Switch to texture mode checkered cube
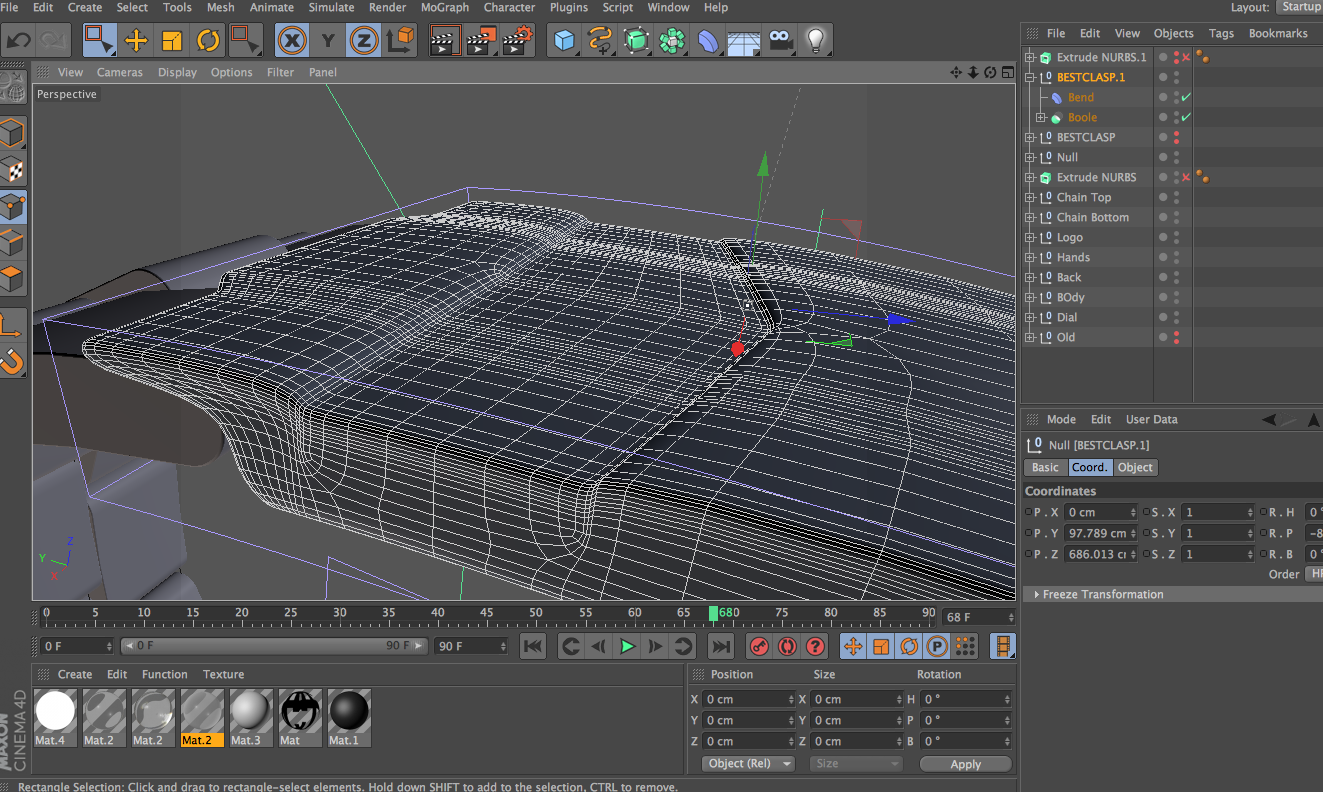1323x792 pixels. pyautogui.click(x=12, y=170)
